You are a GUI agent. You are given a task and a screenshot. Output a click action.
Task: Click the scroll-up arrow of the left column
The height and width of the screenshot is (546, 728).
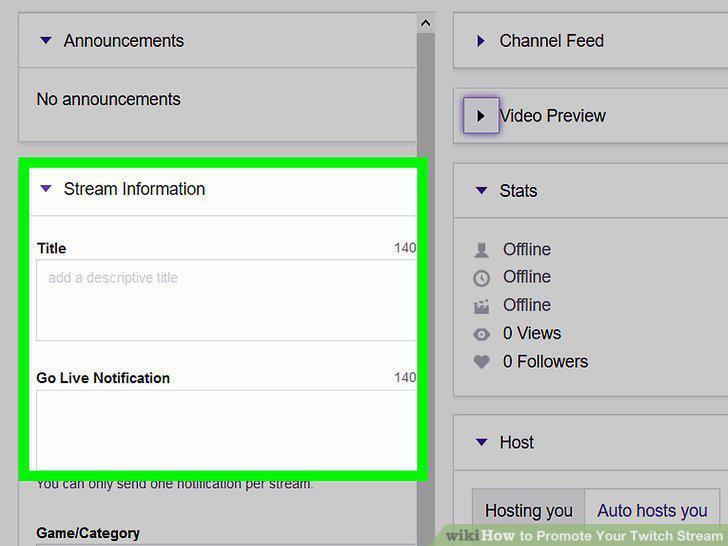[x=425, y=23]
